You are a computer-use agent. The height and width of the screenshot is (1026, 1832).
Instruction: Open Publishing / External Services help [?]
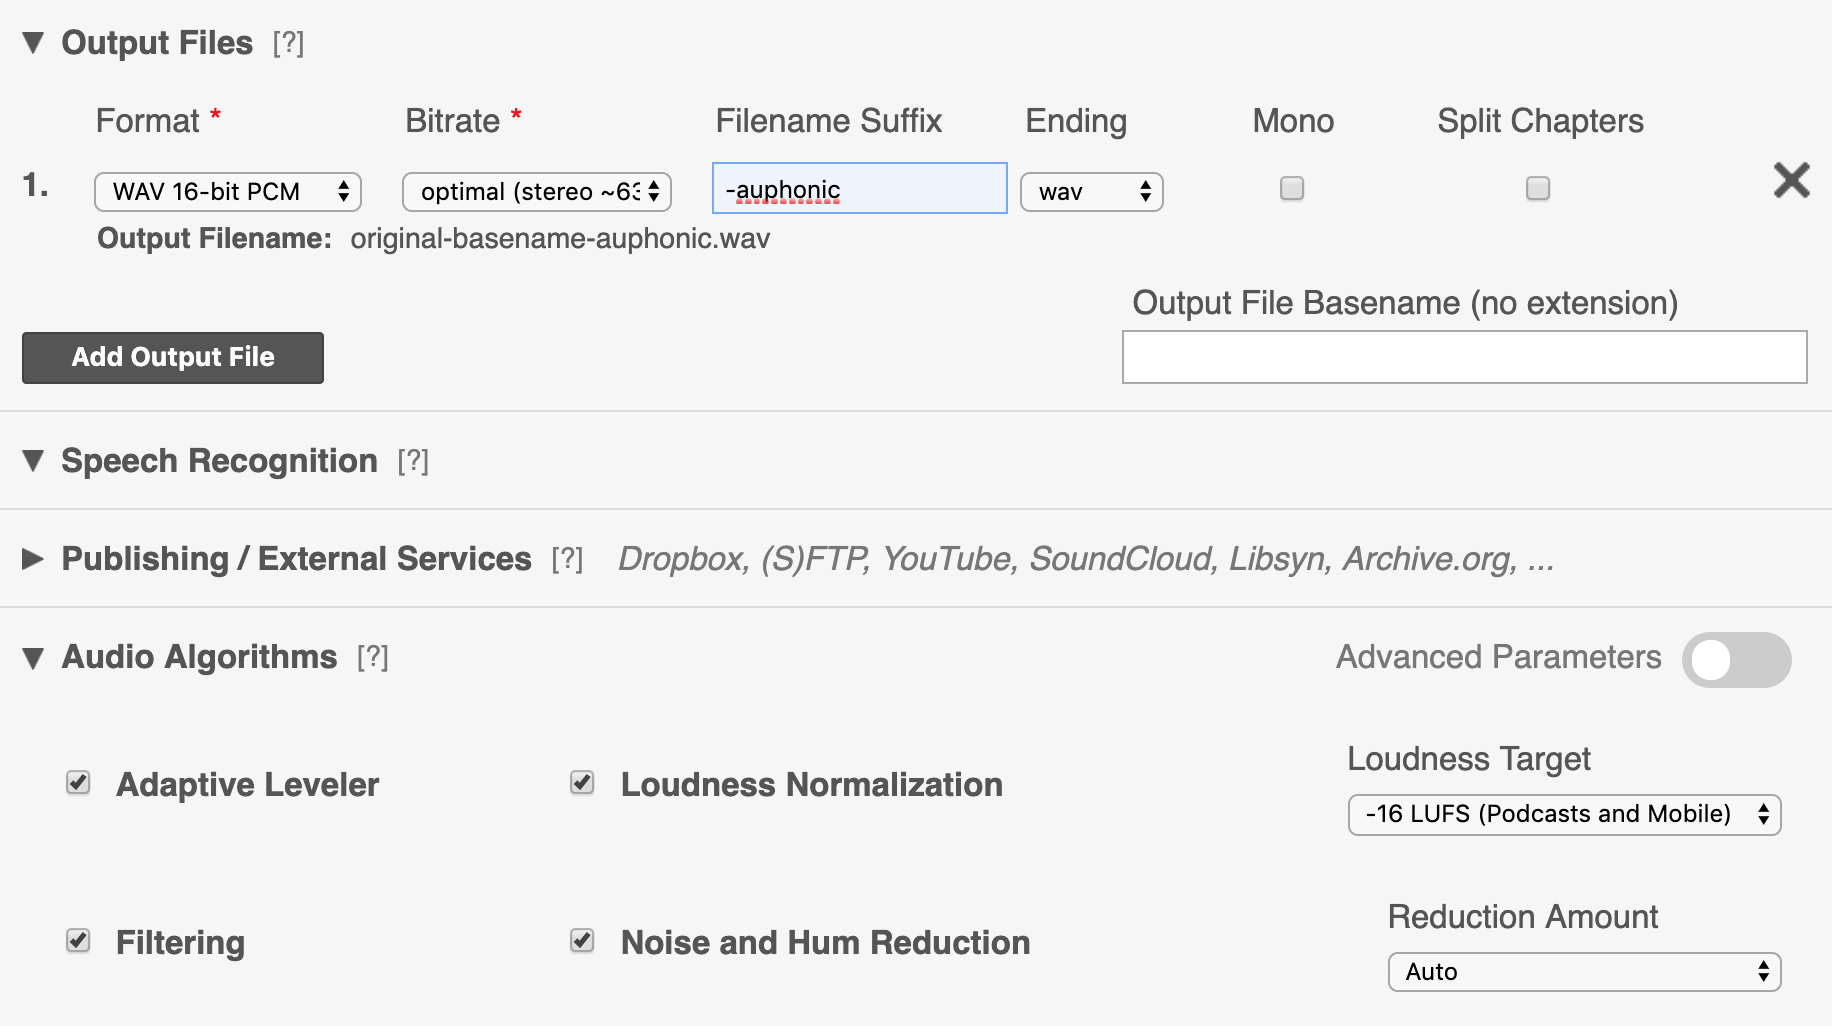pos(567,559)
